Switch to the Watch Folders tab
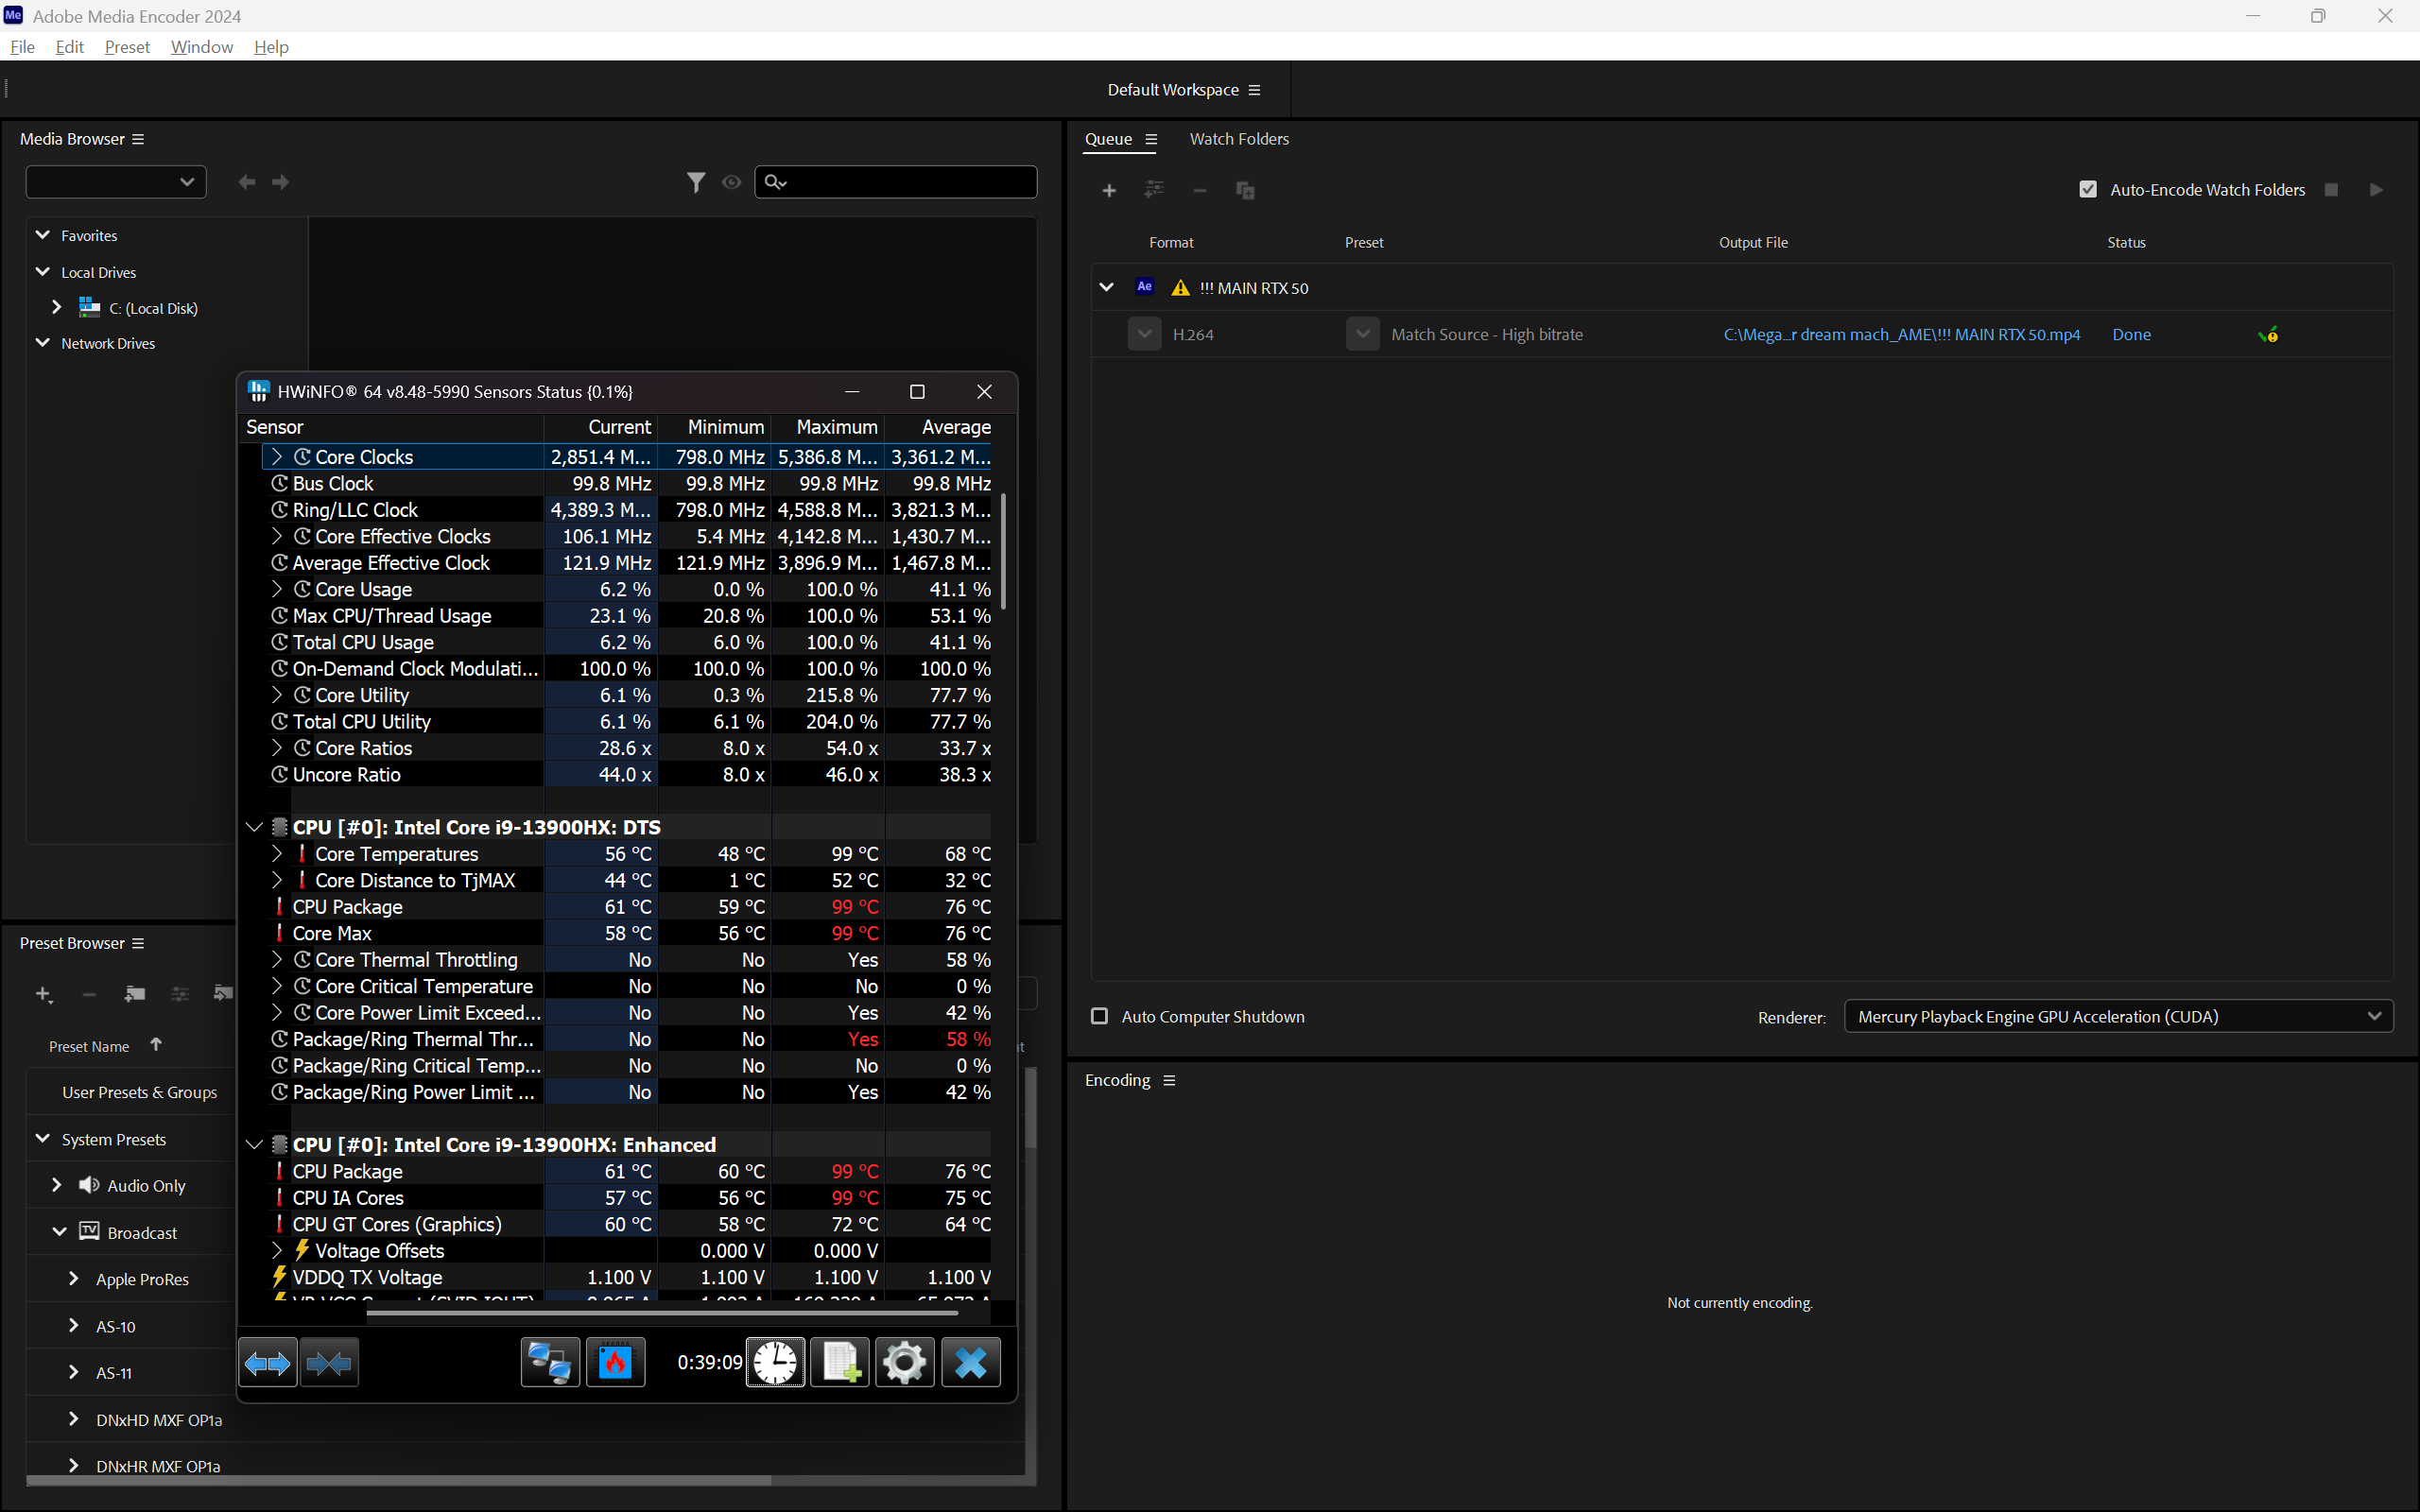The width and height of the screenshot is (2420, 1512). point(1239,139)
